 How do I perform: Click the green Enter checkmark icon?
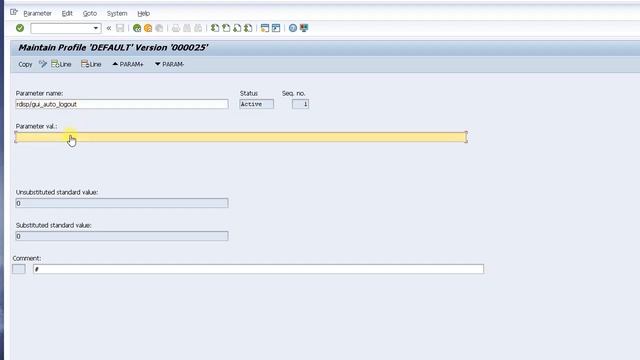[x=20, y=28]
